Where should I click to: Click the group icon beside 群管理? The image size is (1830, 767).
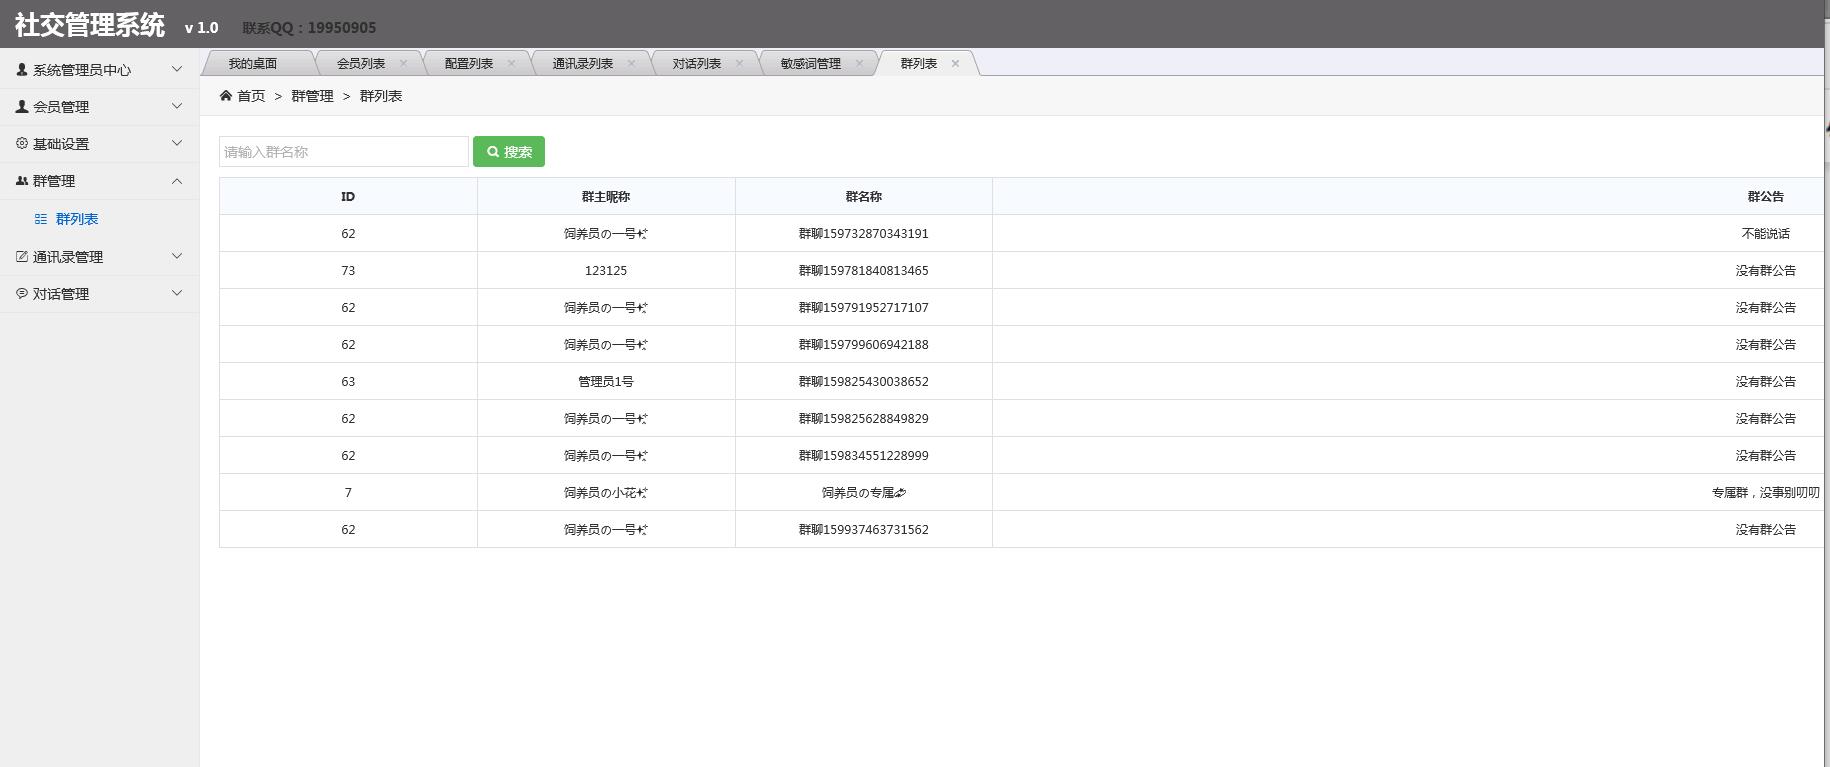pos(22,181)
